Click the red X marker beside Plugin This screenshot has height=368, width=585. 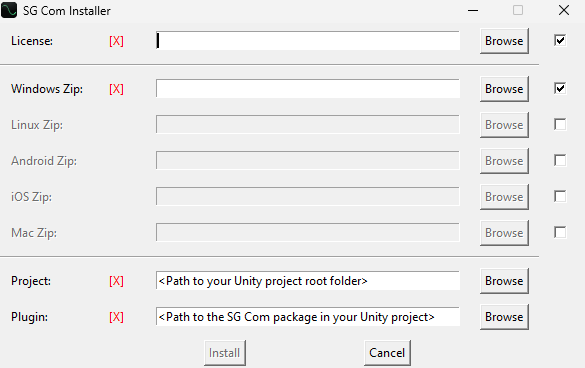[x=116, y=317]
